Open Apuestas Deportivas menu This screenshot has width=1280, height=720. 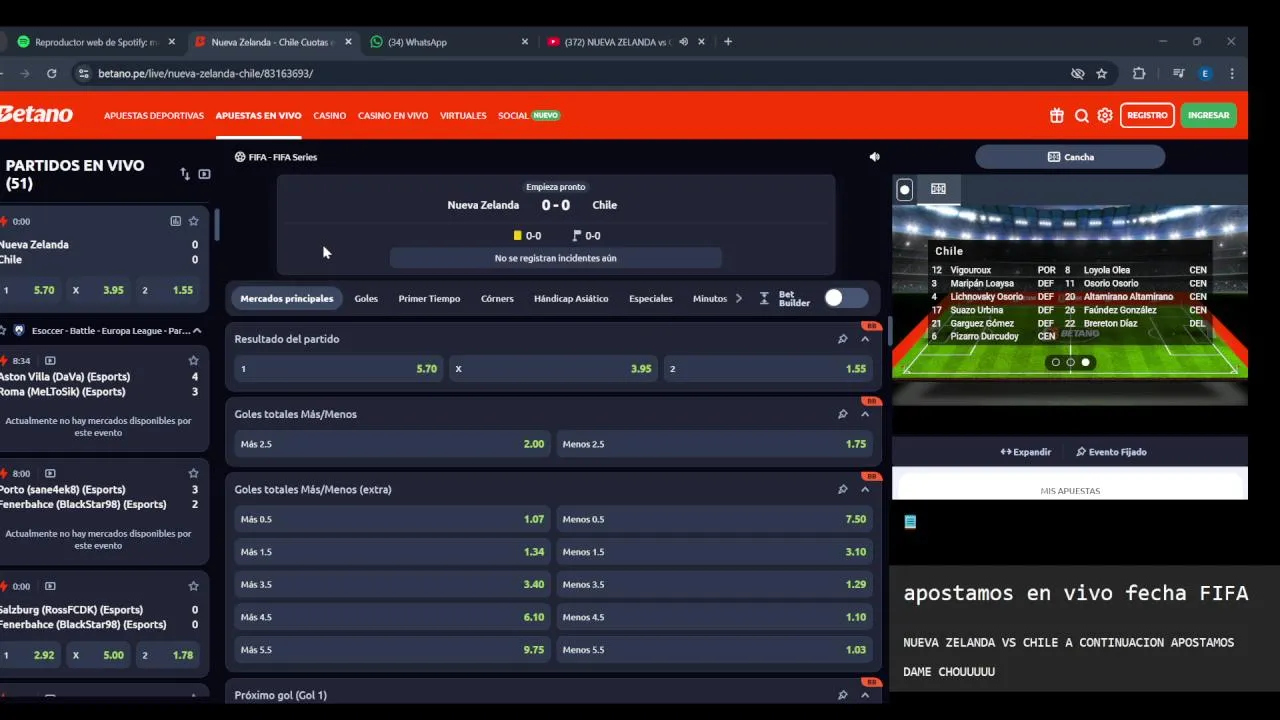click(154, 116)
